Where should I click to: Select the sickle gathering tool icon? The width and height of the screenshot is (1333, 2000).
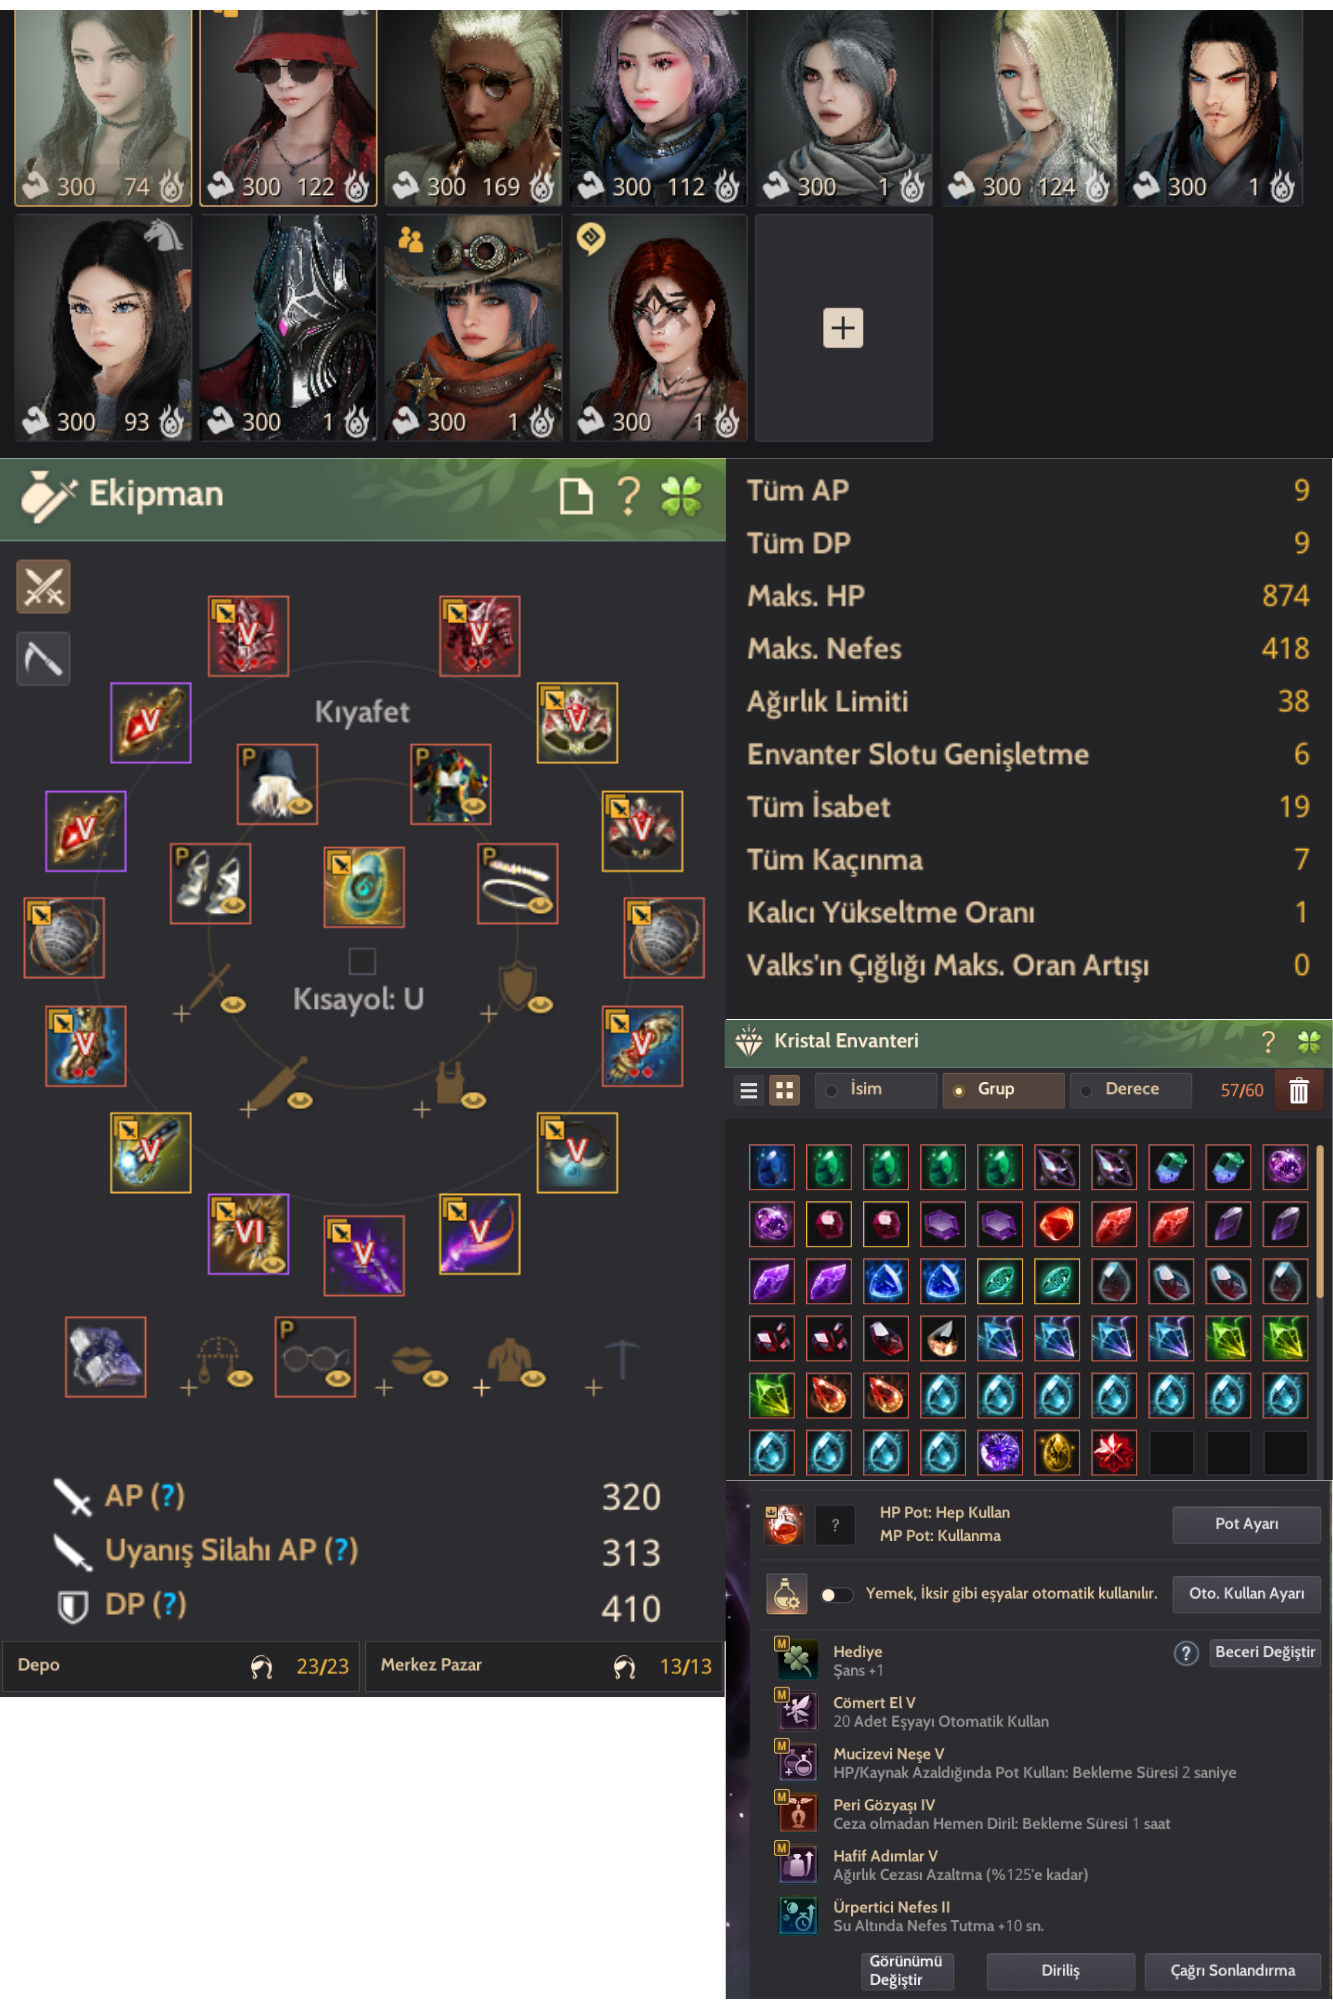[x=43, y=659]
